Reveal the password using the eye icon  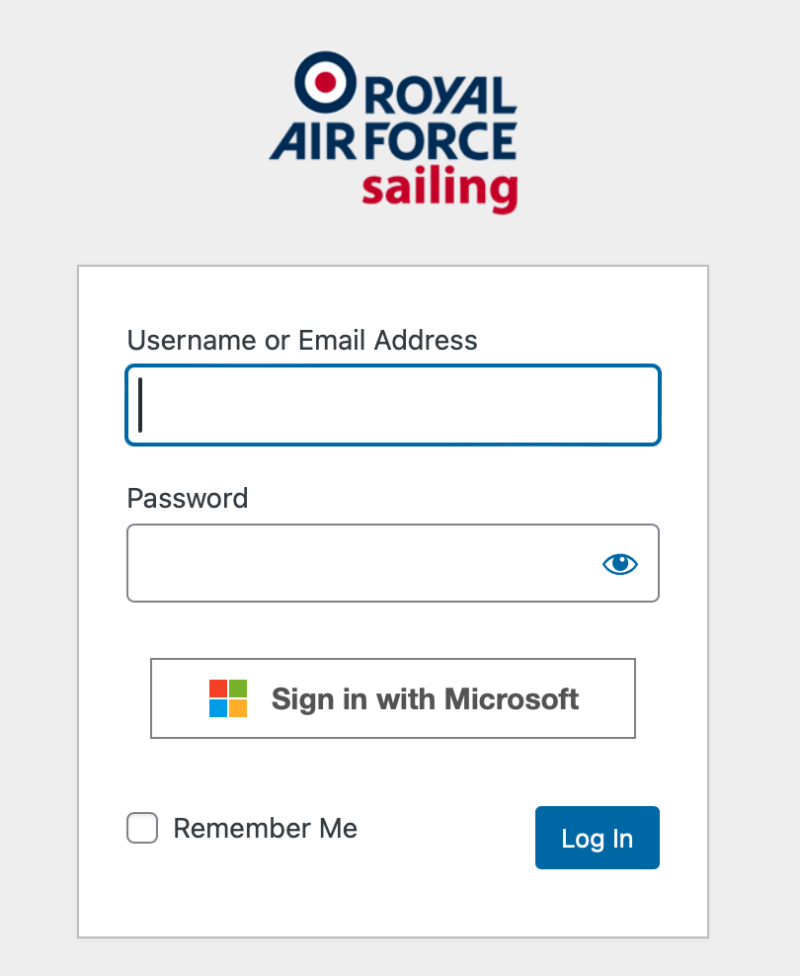(619, 563)
